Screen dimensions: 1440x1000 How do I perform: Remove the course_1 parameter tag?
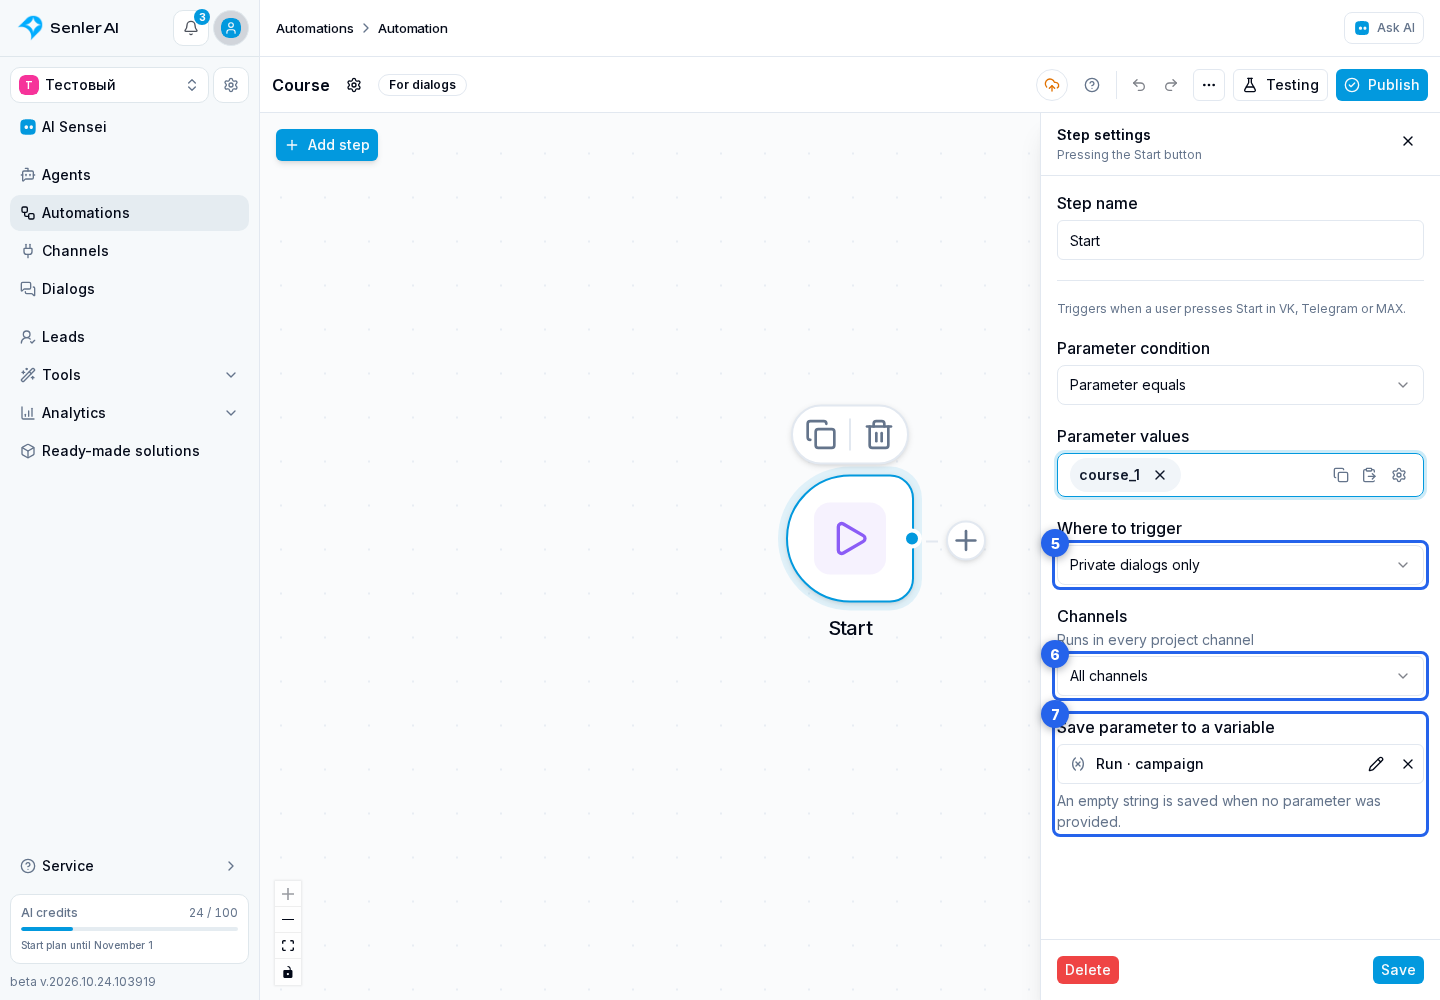coord(1160,475)
